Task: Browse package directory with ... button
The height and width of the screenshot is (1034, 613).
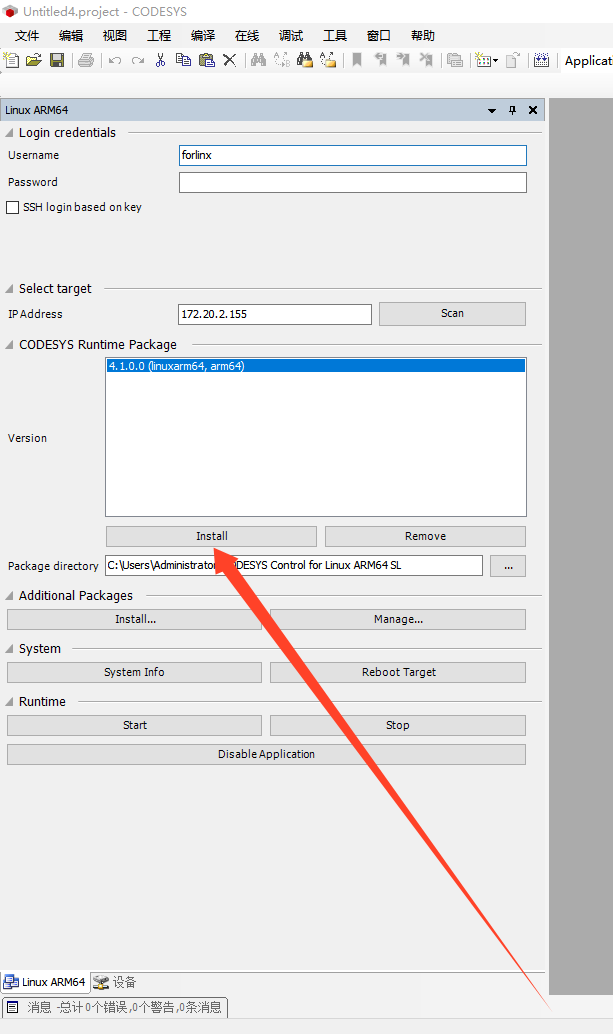Action: (508, 566)
